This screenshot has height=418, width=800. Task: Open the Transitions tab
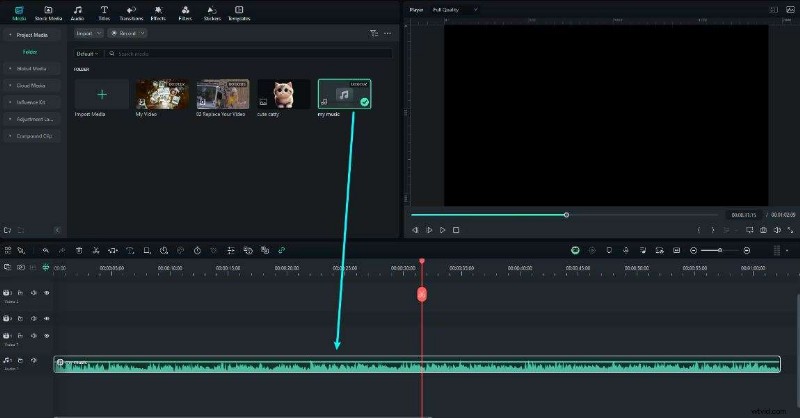[131, 13]
